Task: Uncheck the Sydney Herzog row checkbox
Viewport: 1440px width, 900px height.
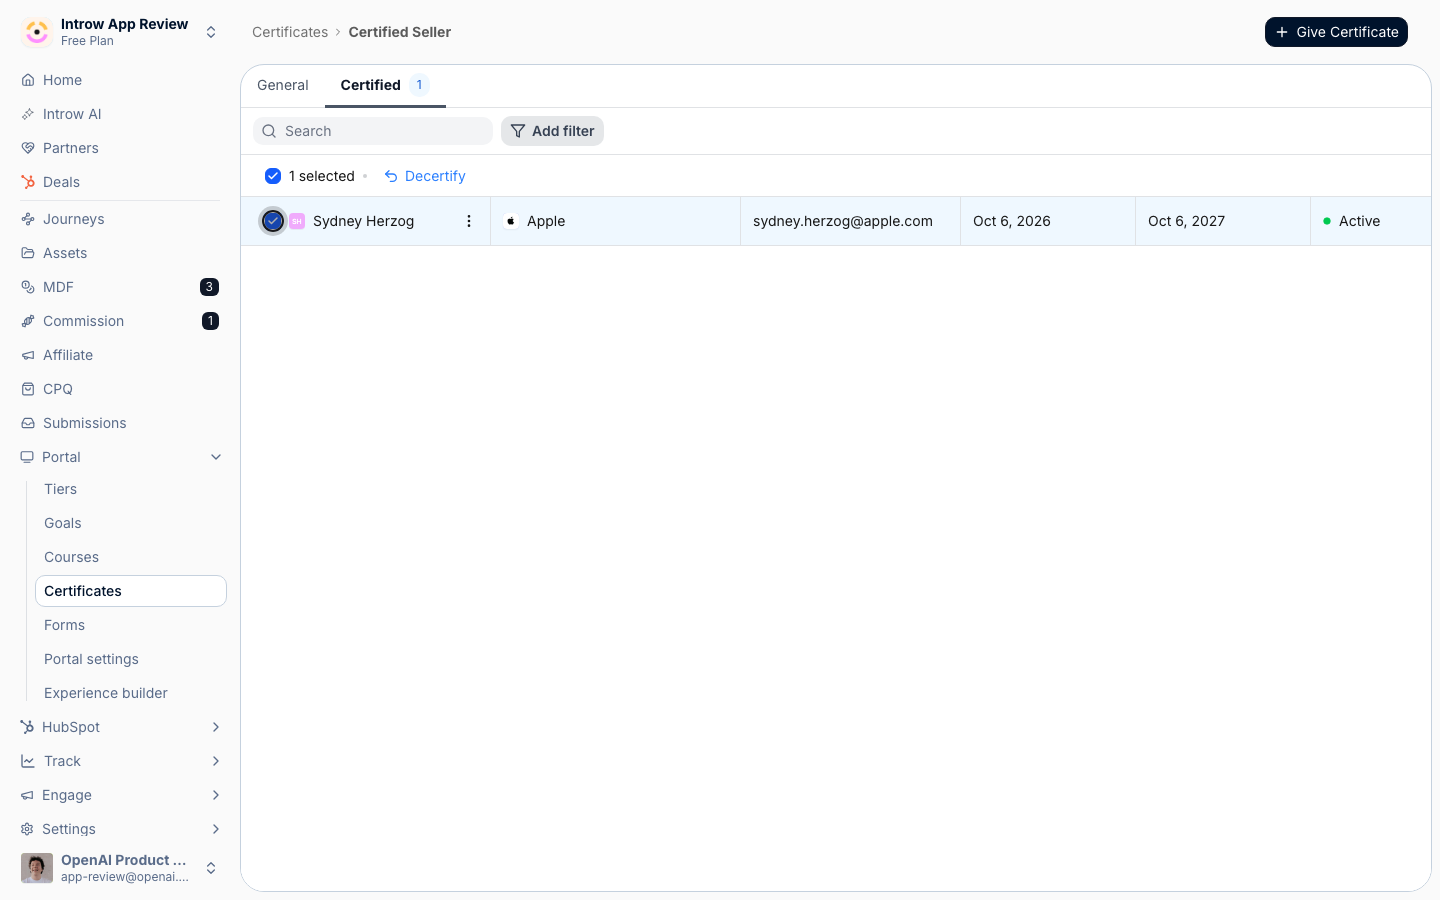Action: [273, 221]
